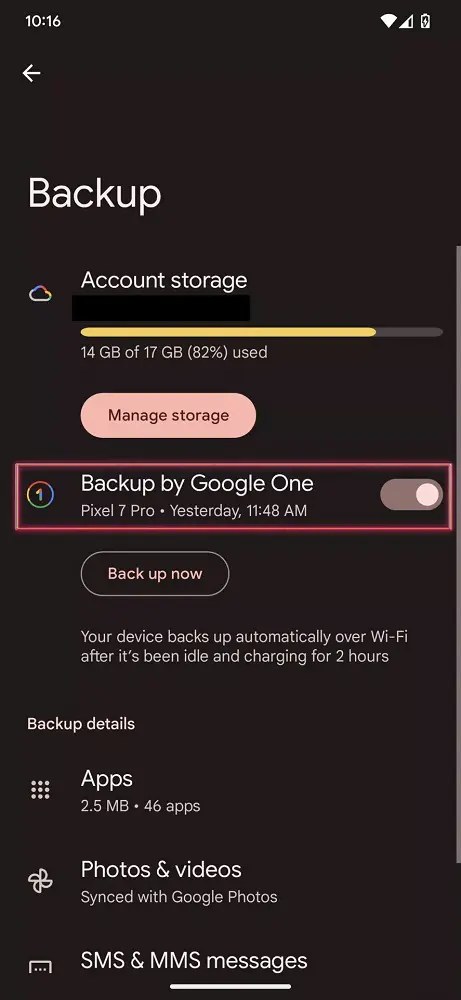Open Photos & videos backup entry

(x=230, y=881)
